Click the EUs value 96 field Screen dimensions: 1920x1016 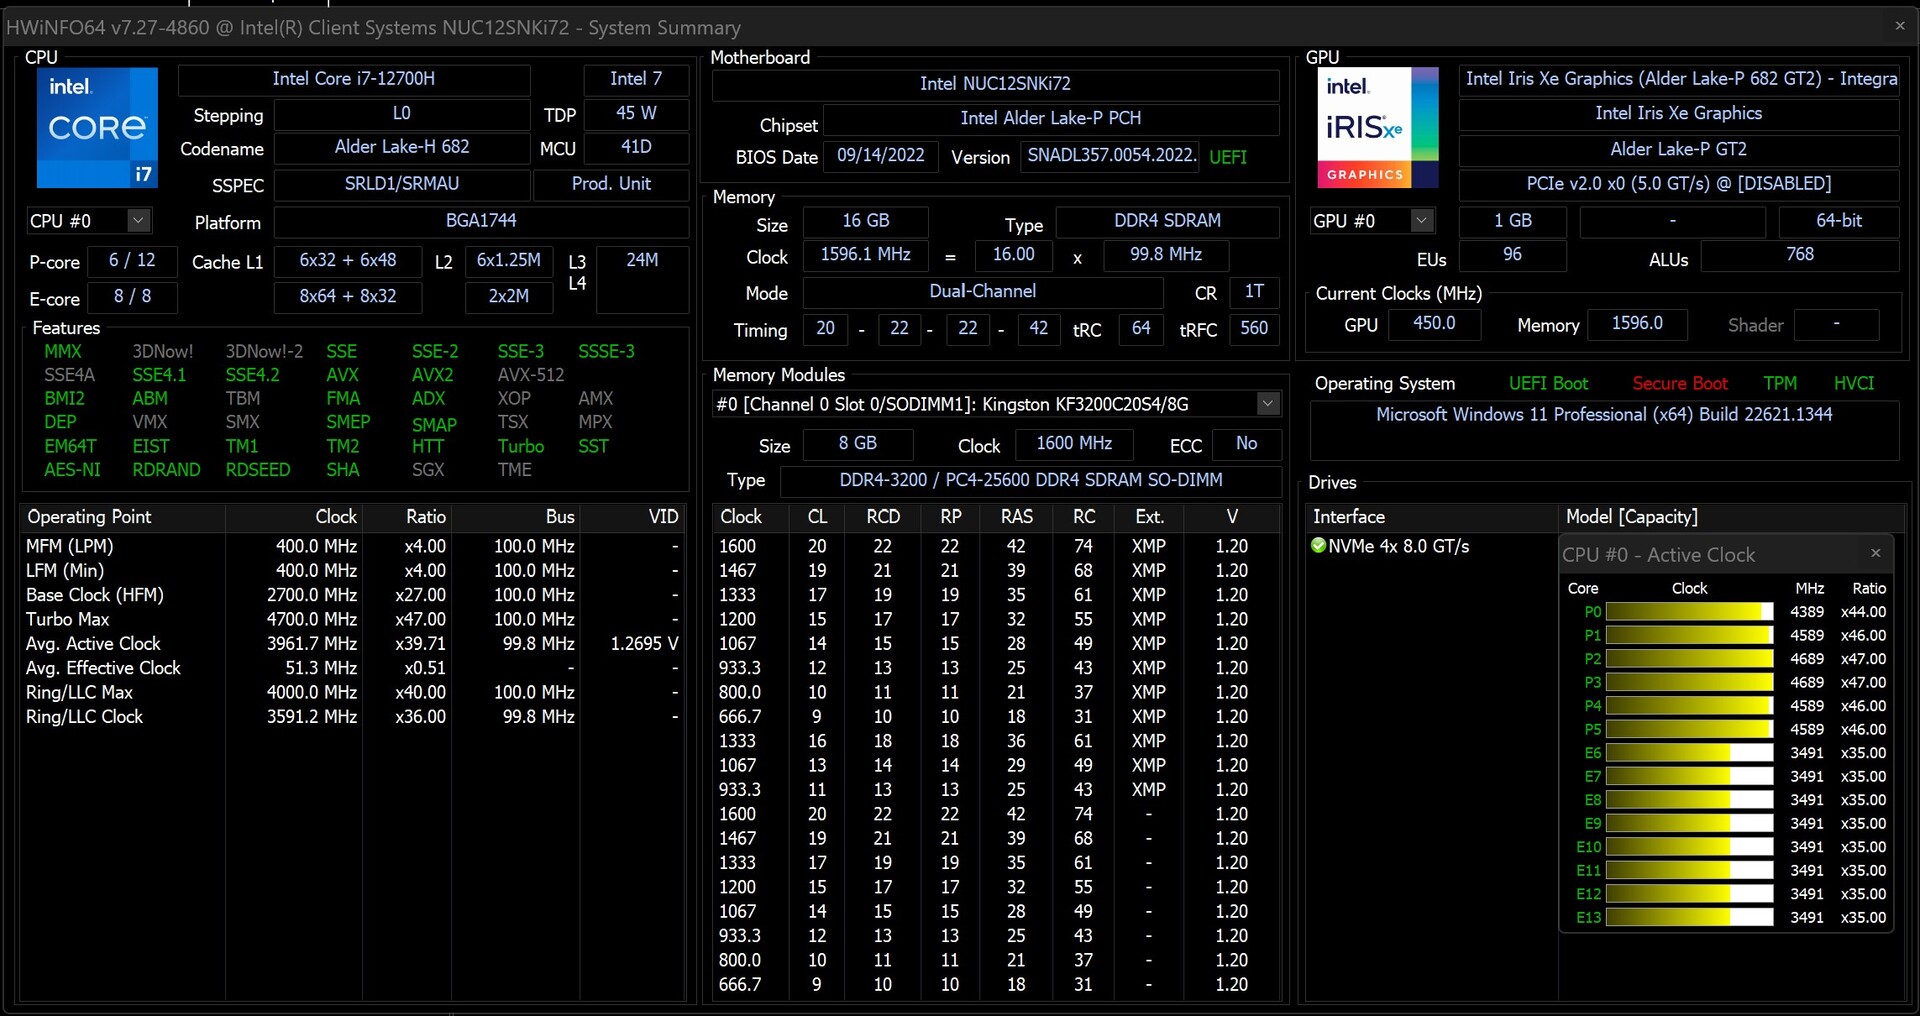1513,255
